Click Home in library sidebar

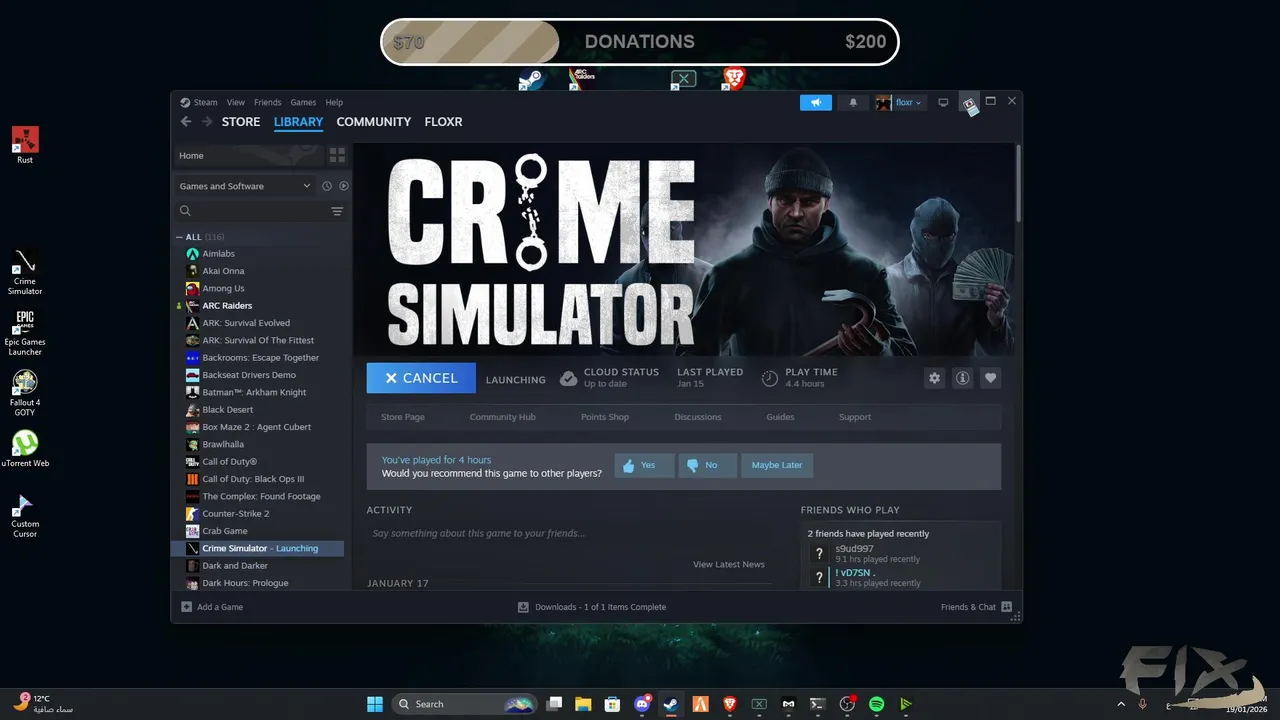coord(248,155)
